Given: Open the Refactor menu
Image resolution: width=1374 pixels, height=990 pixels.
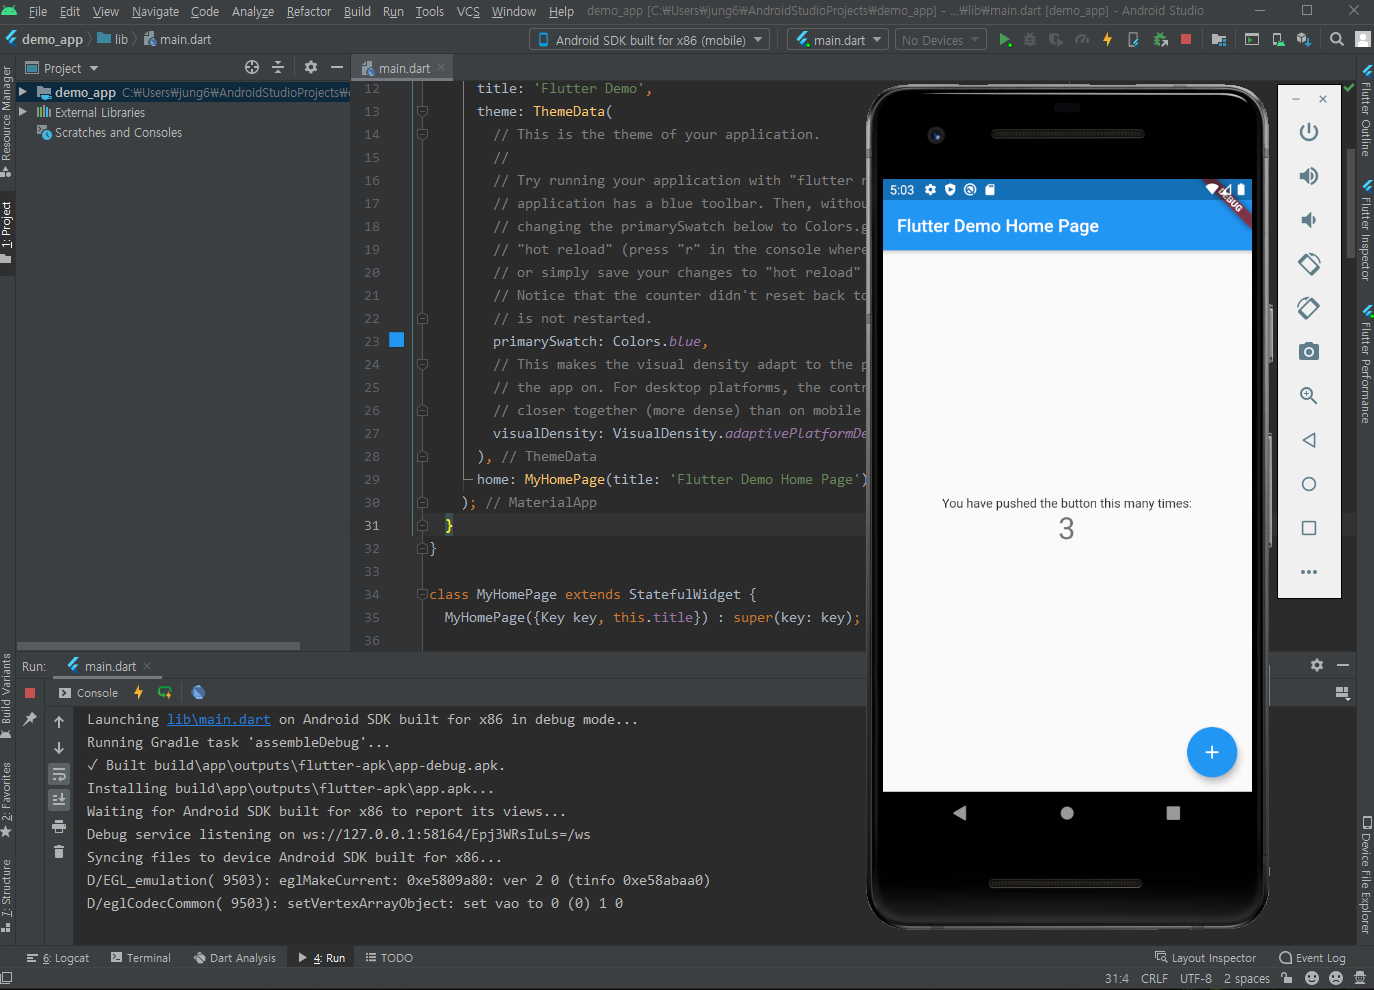Looking at the screenshot, I should [x=308, y=11].
